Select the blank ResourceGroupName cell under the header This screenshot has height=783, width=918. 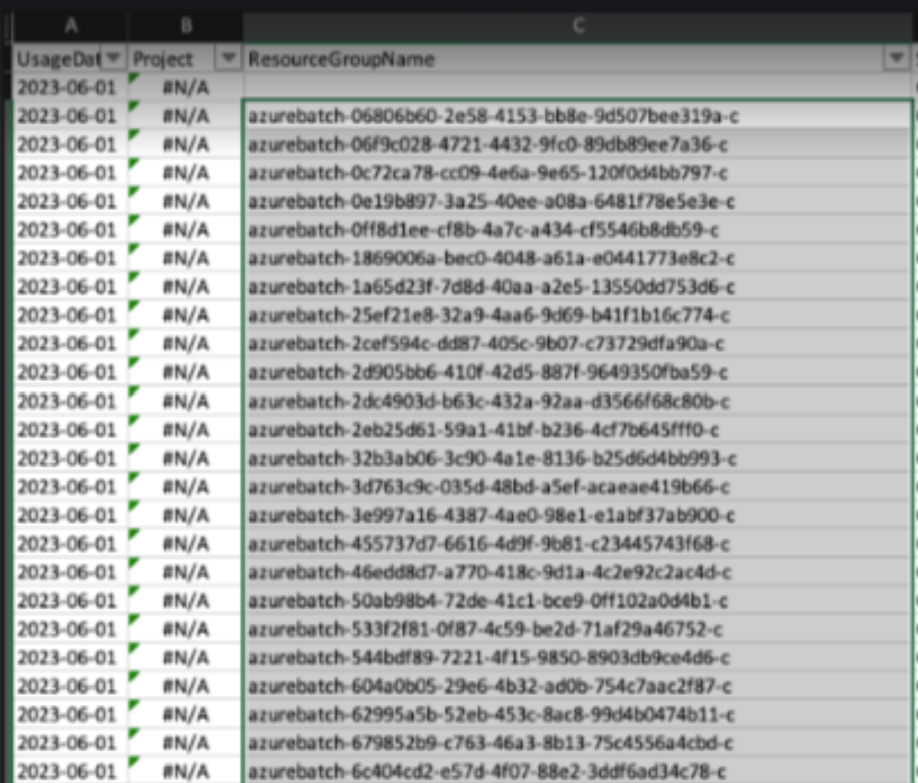(578, 87)
